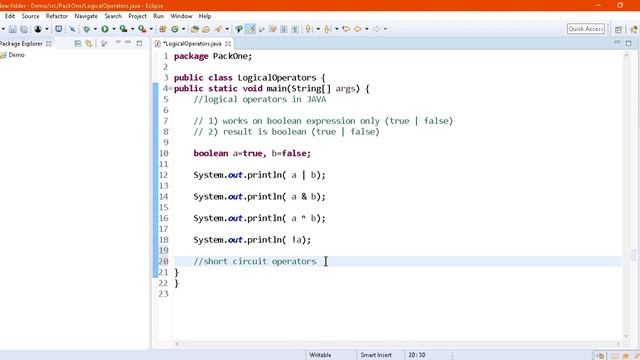Click the Open Task folder icon
640x360 pixels.
pyautogui.click(x=206, y=29)
